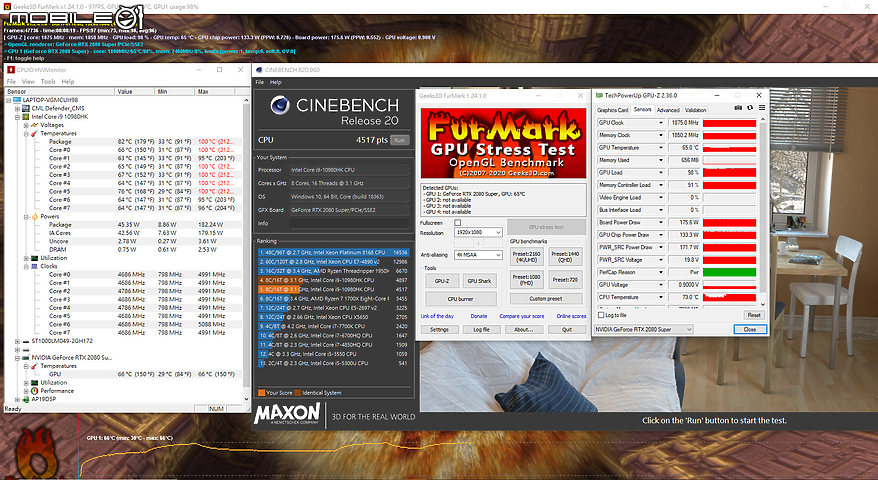Click the GPU-Z tool button in FurMark
The height and width of the screenshot is (480, 878).
click(442, 281)
